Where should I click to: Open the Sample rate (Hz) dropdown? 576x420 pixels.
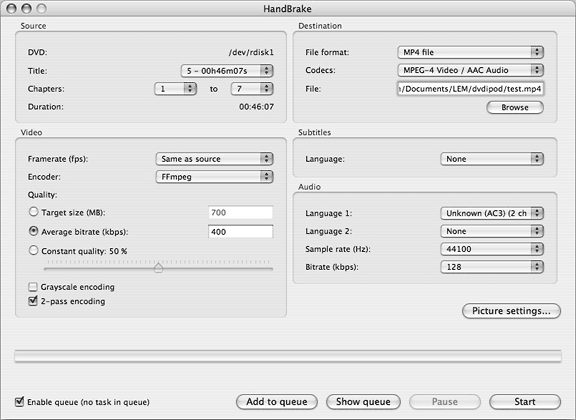[492, 249]
